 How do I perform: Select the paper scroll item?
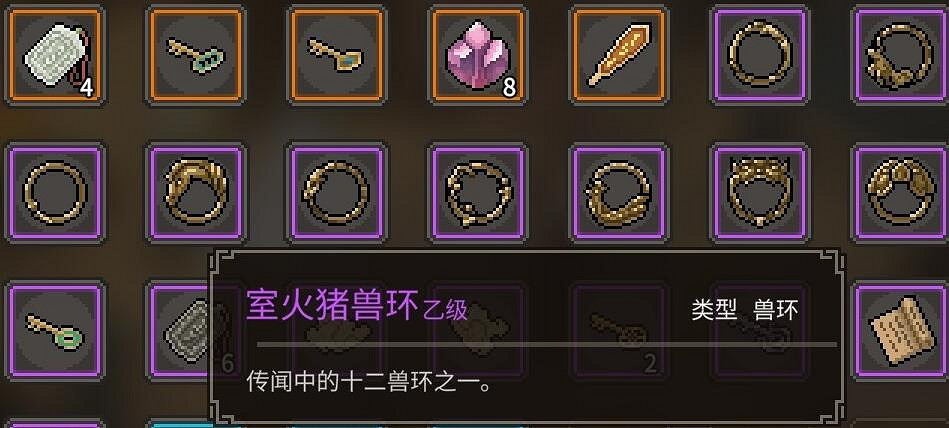click(x=901, y=331)
